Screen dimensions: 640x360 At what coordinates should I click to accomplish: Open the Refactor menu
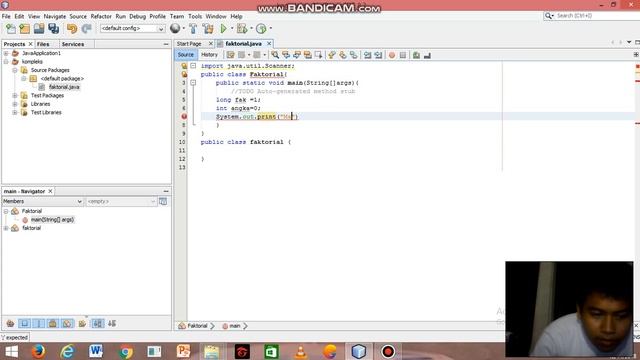tap(101, 16)
